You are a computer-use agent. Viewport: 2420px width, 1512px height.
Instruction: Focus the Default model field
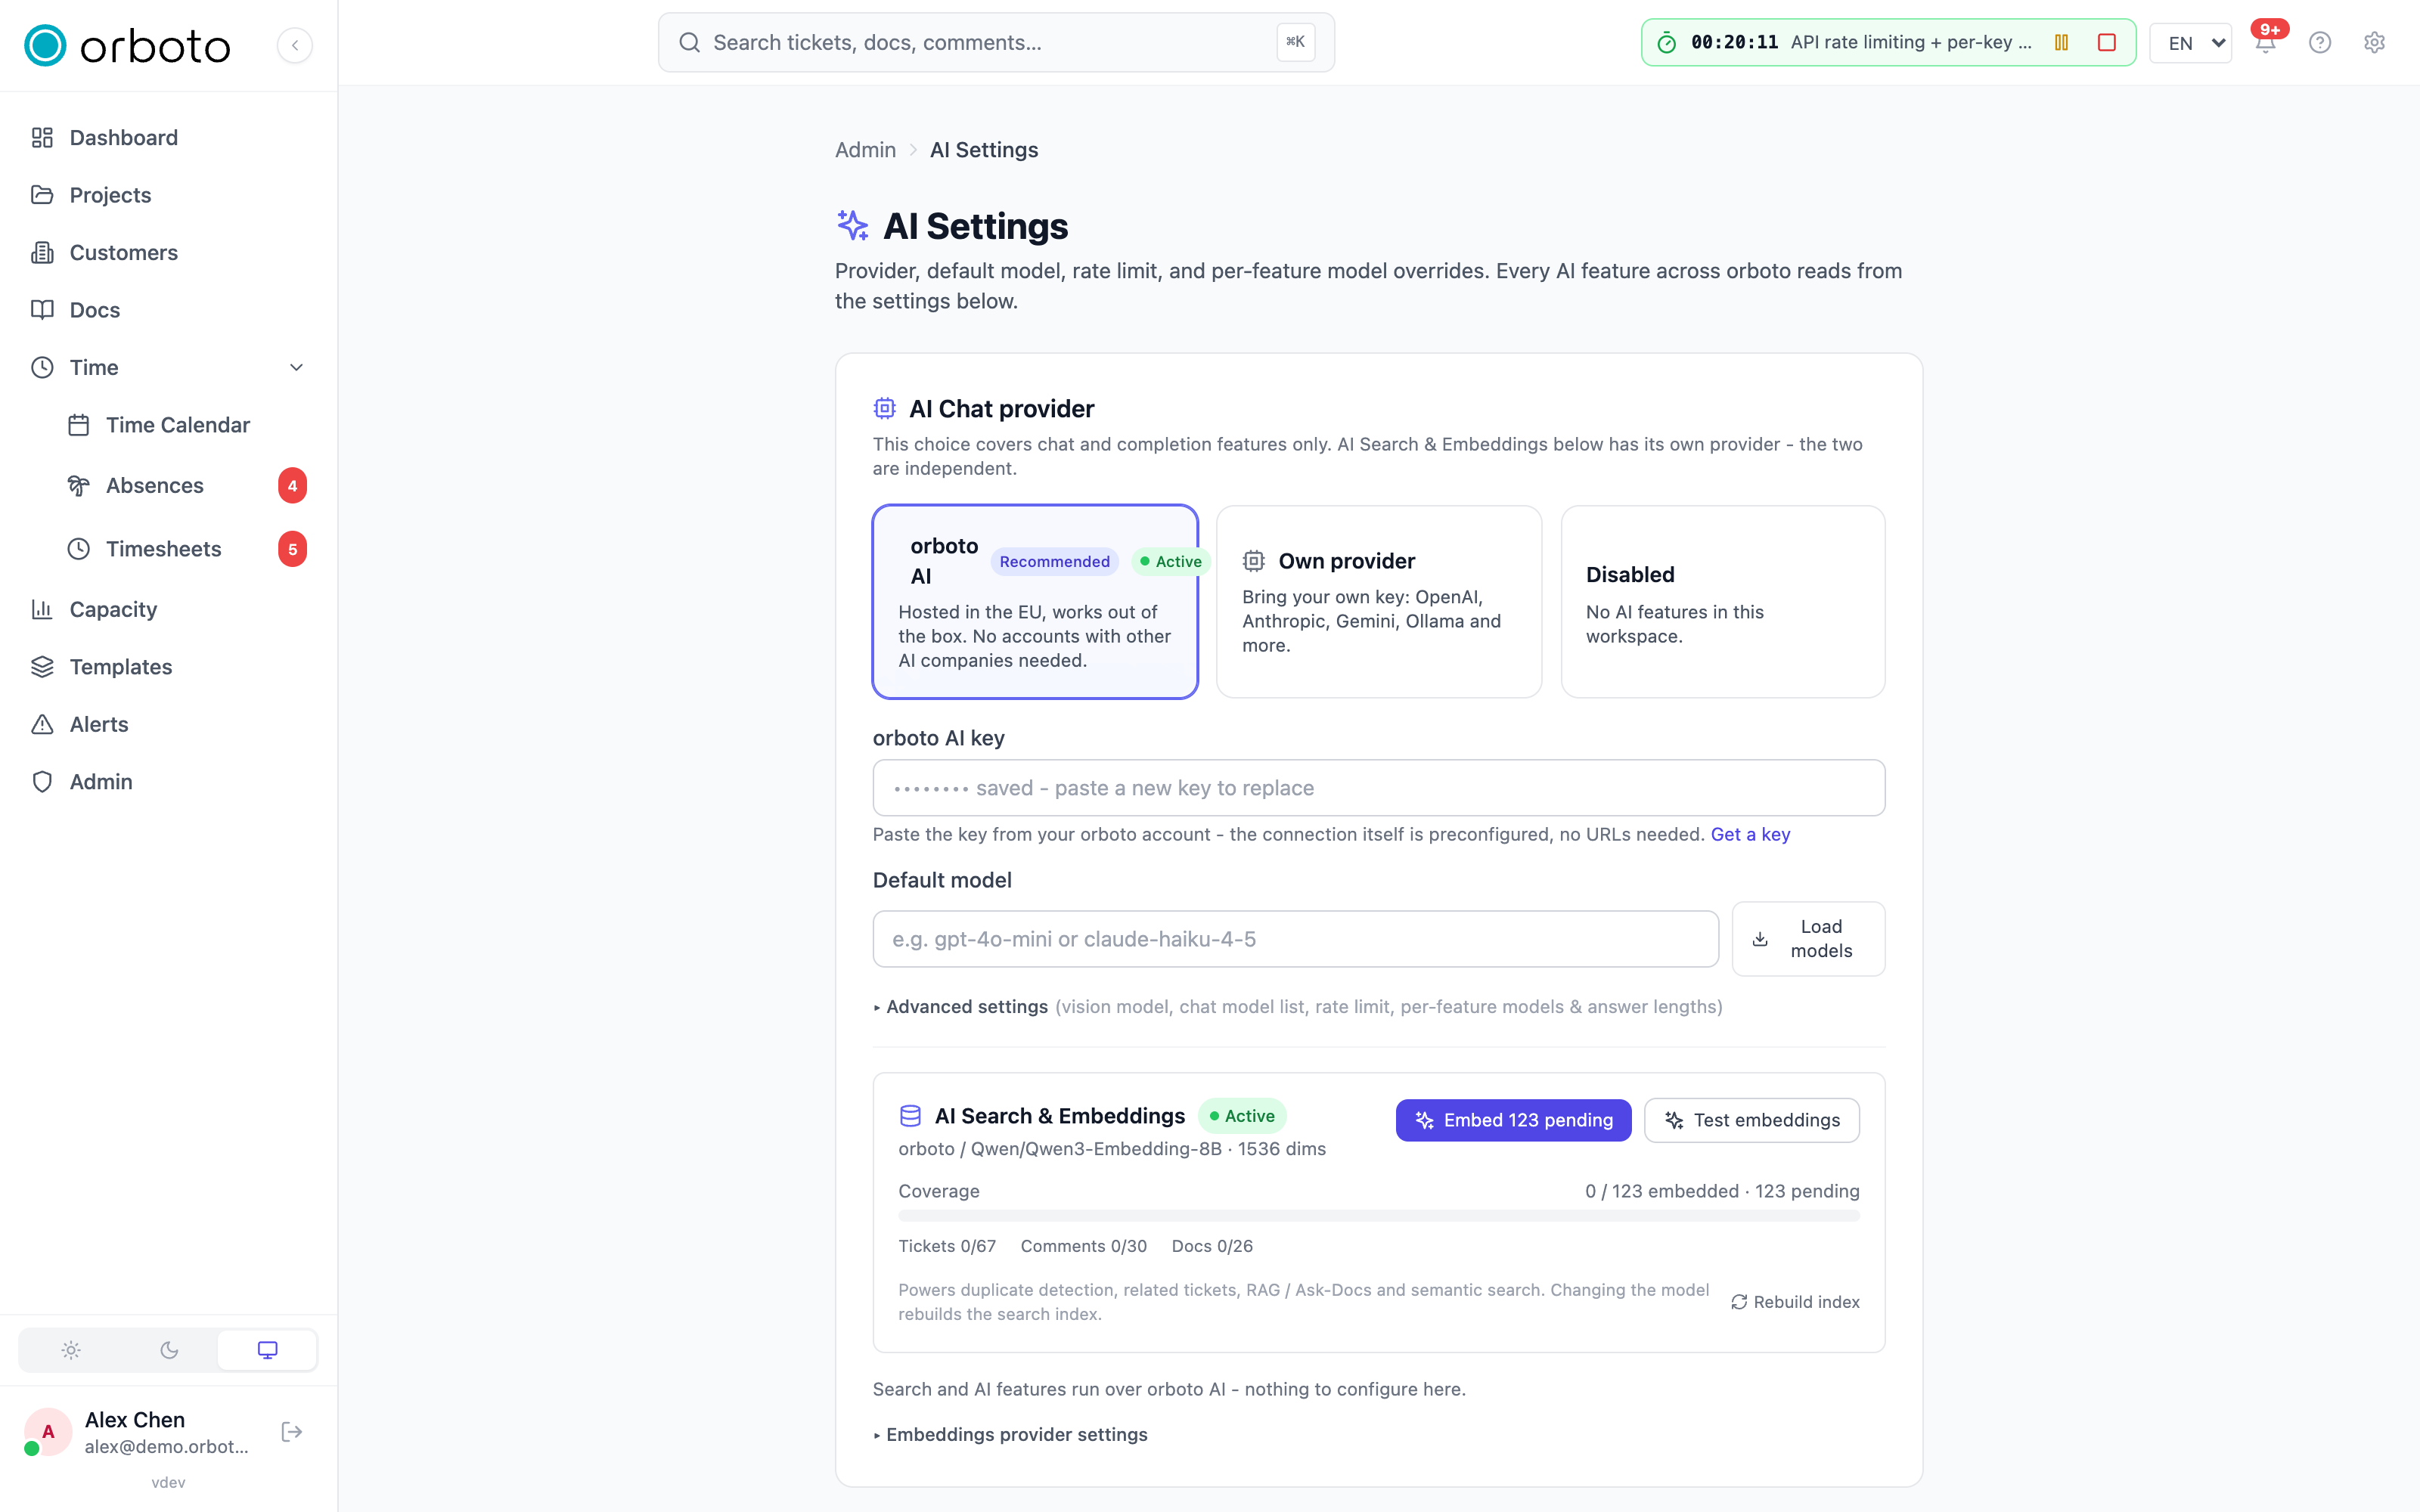point(1295,939)
